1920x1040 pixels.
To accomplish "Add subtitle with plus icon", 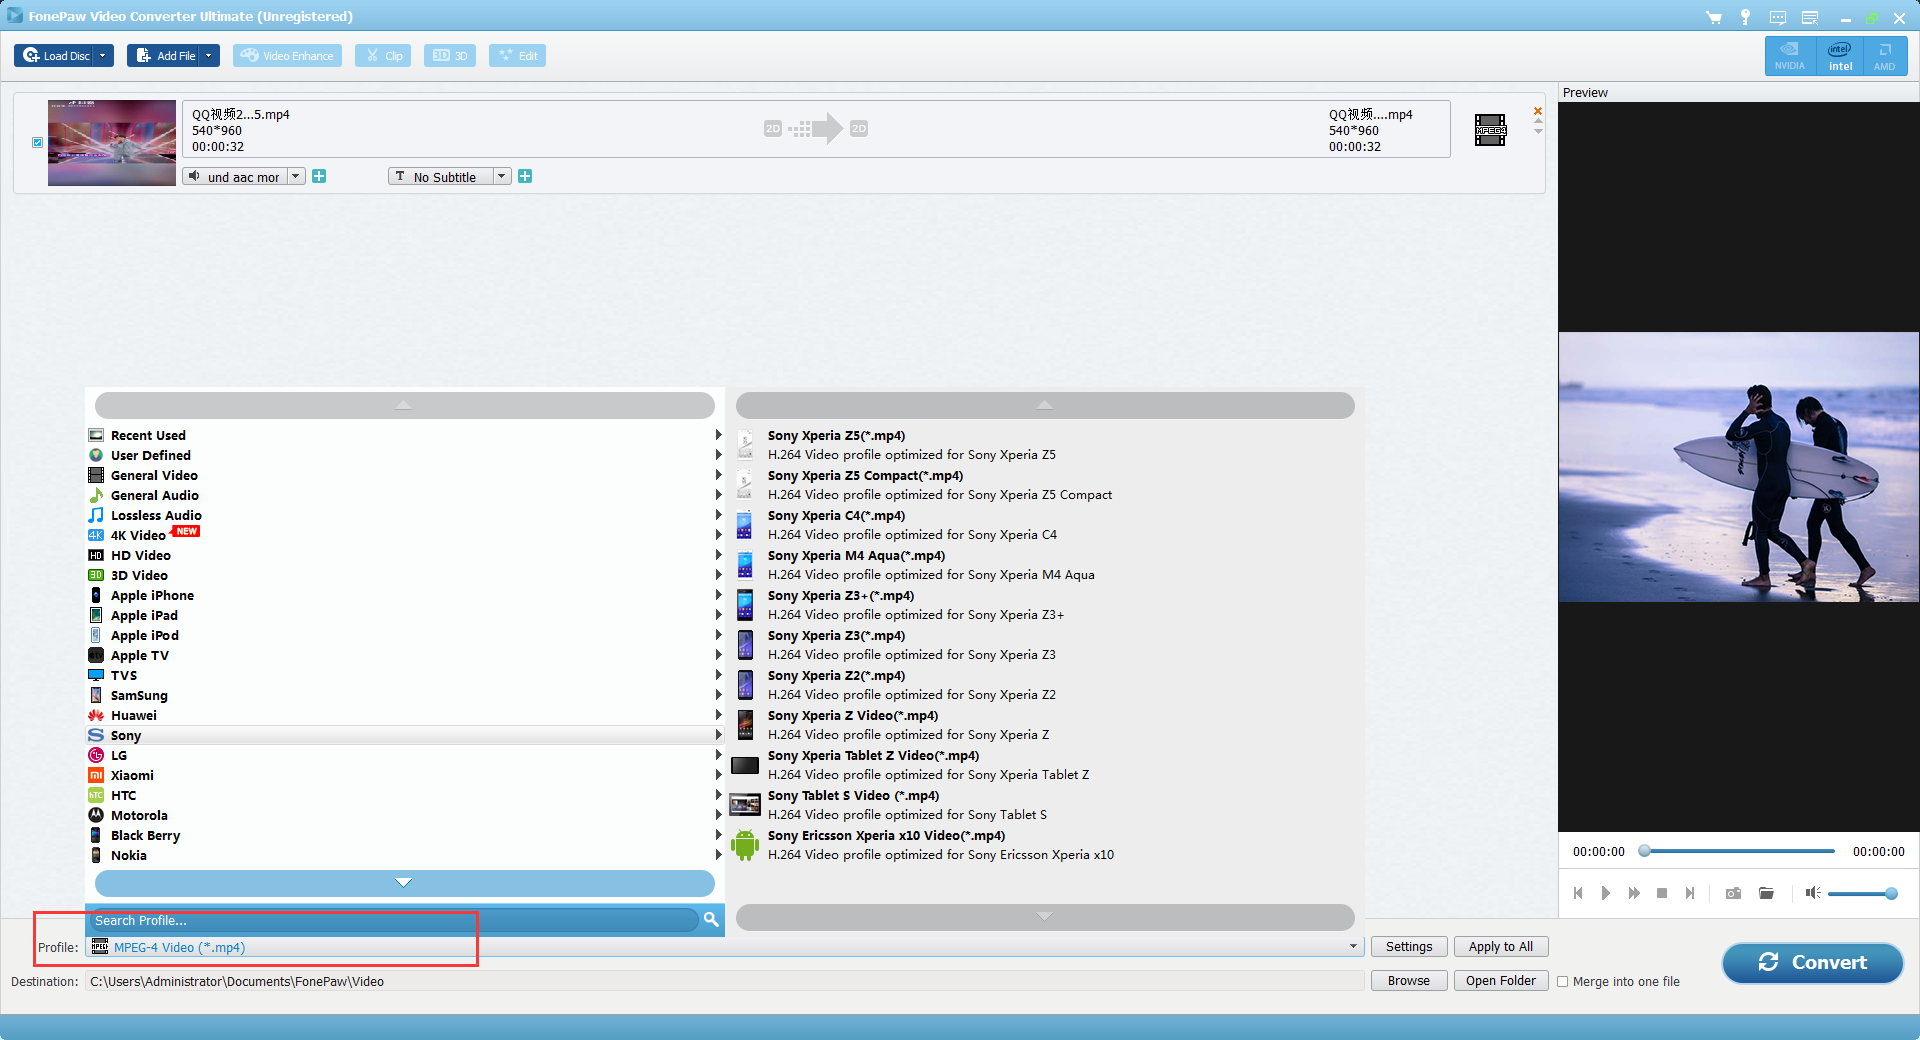I will 525,177.
